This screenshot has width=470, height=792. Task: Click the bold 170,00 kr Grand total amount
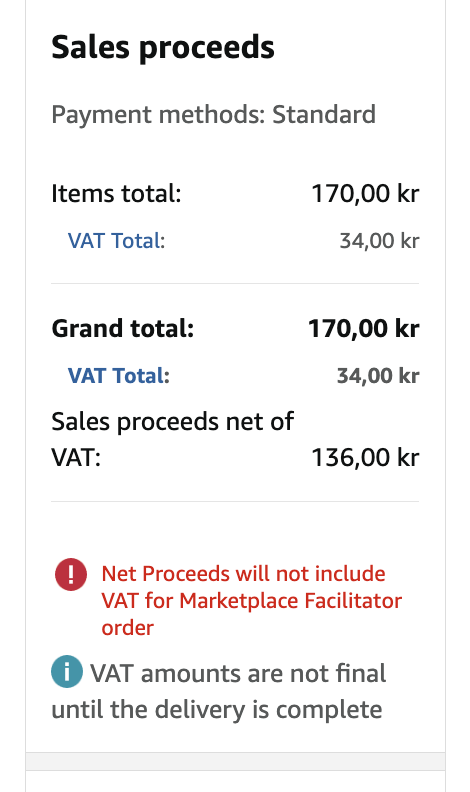pos(363,328)
